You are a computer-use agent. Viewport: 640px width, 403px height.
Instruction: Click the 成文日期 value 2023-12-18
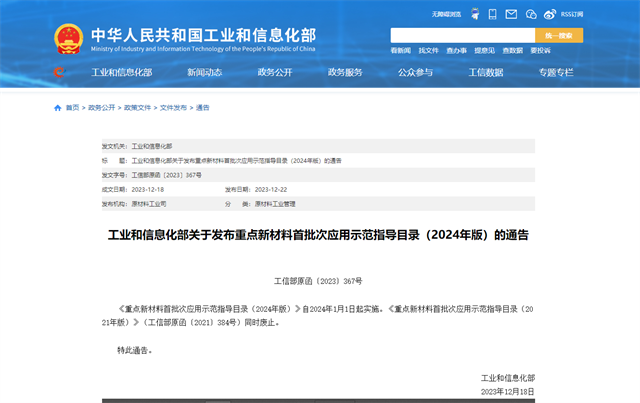tap(148, 189)
